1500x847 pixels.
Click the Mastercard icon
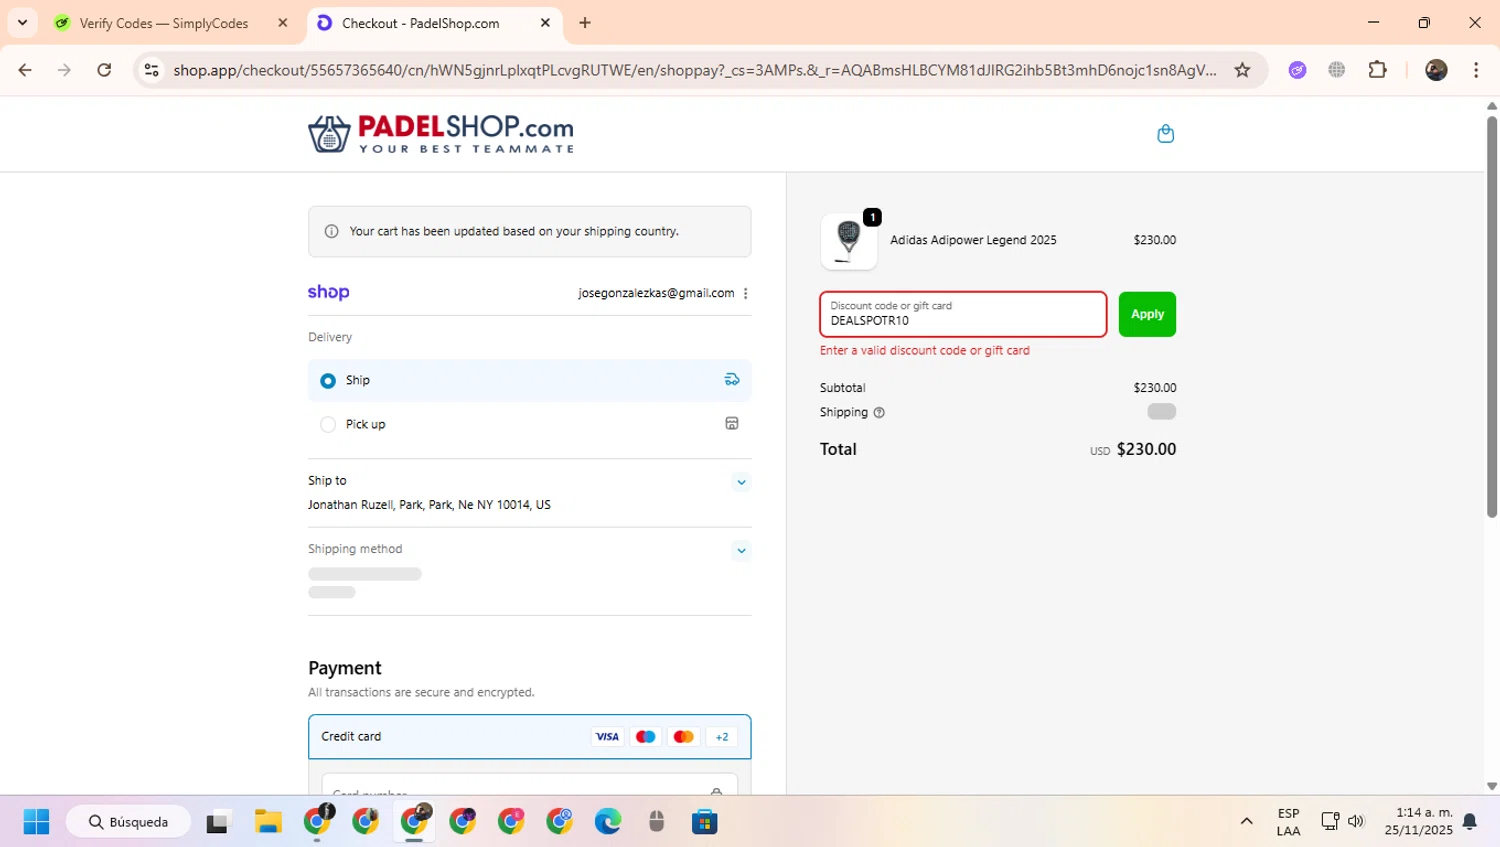(684, 737)
